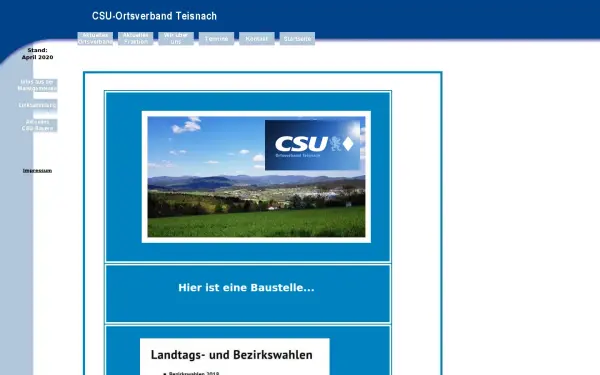Click the CSU-Ortsverband Teisnach site title
The width and height of the screenshot is (600, 375).
154,16
